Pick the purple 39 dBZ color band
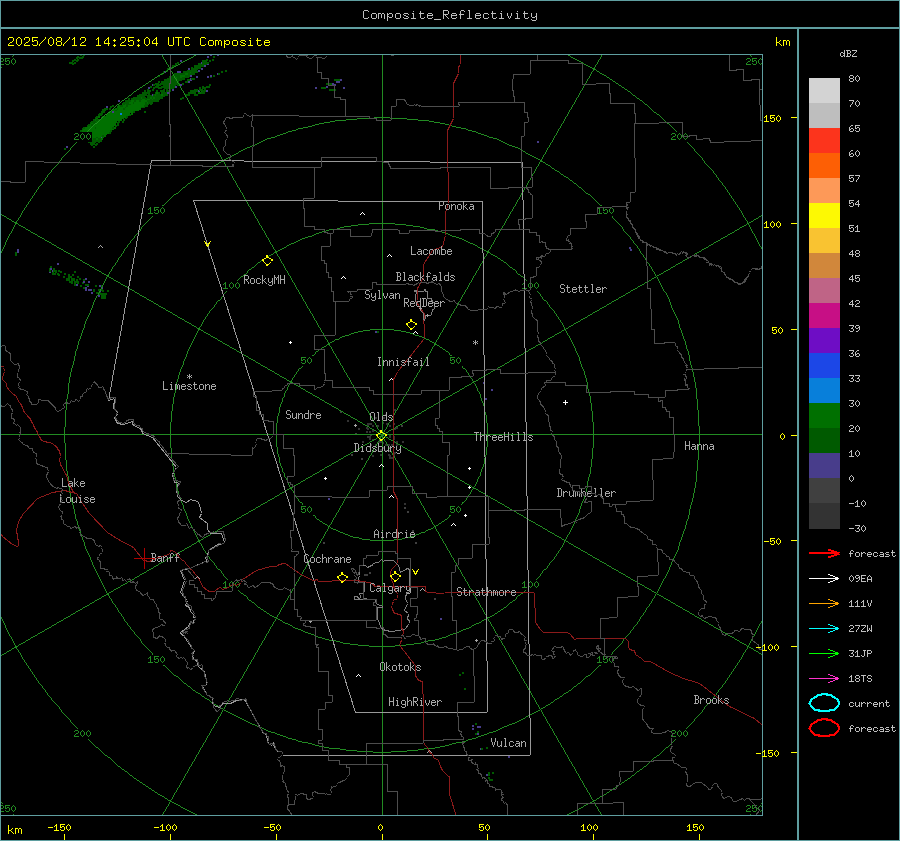900x841 pixels. (824, 340)
